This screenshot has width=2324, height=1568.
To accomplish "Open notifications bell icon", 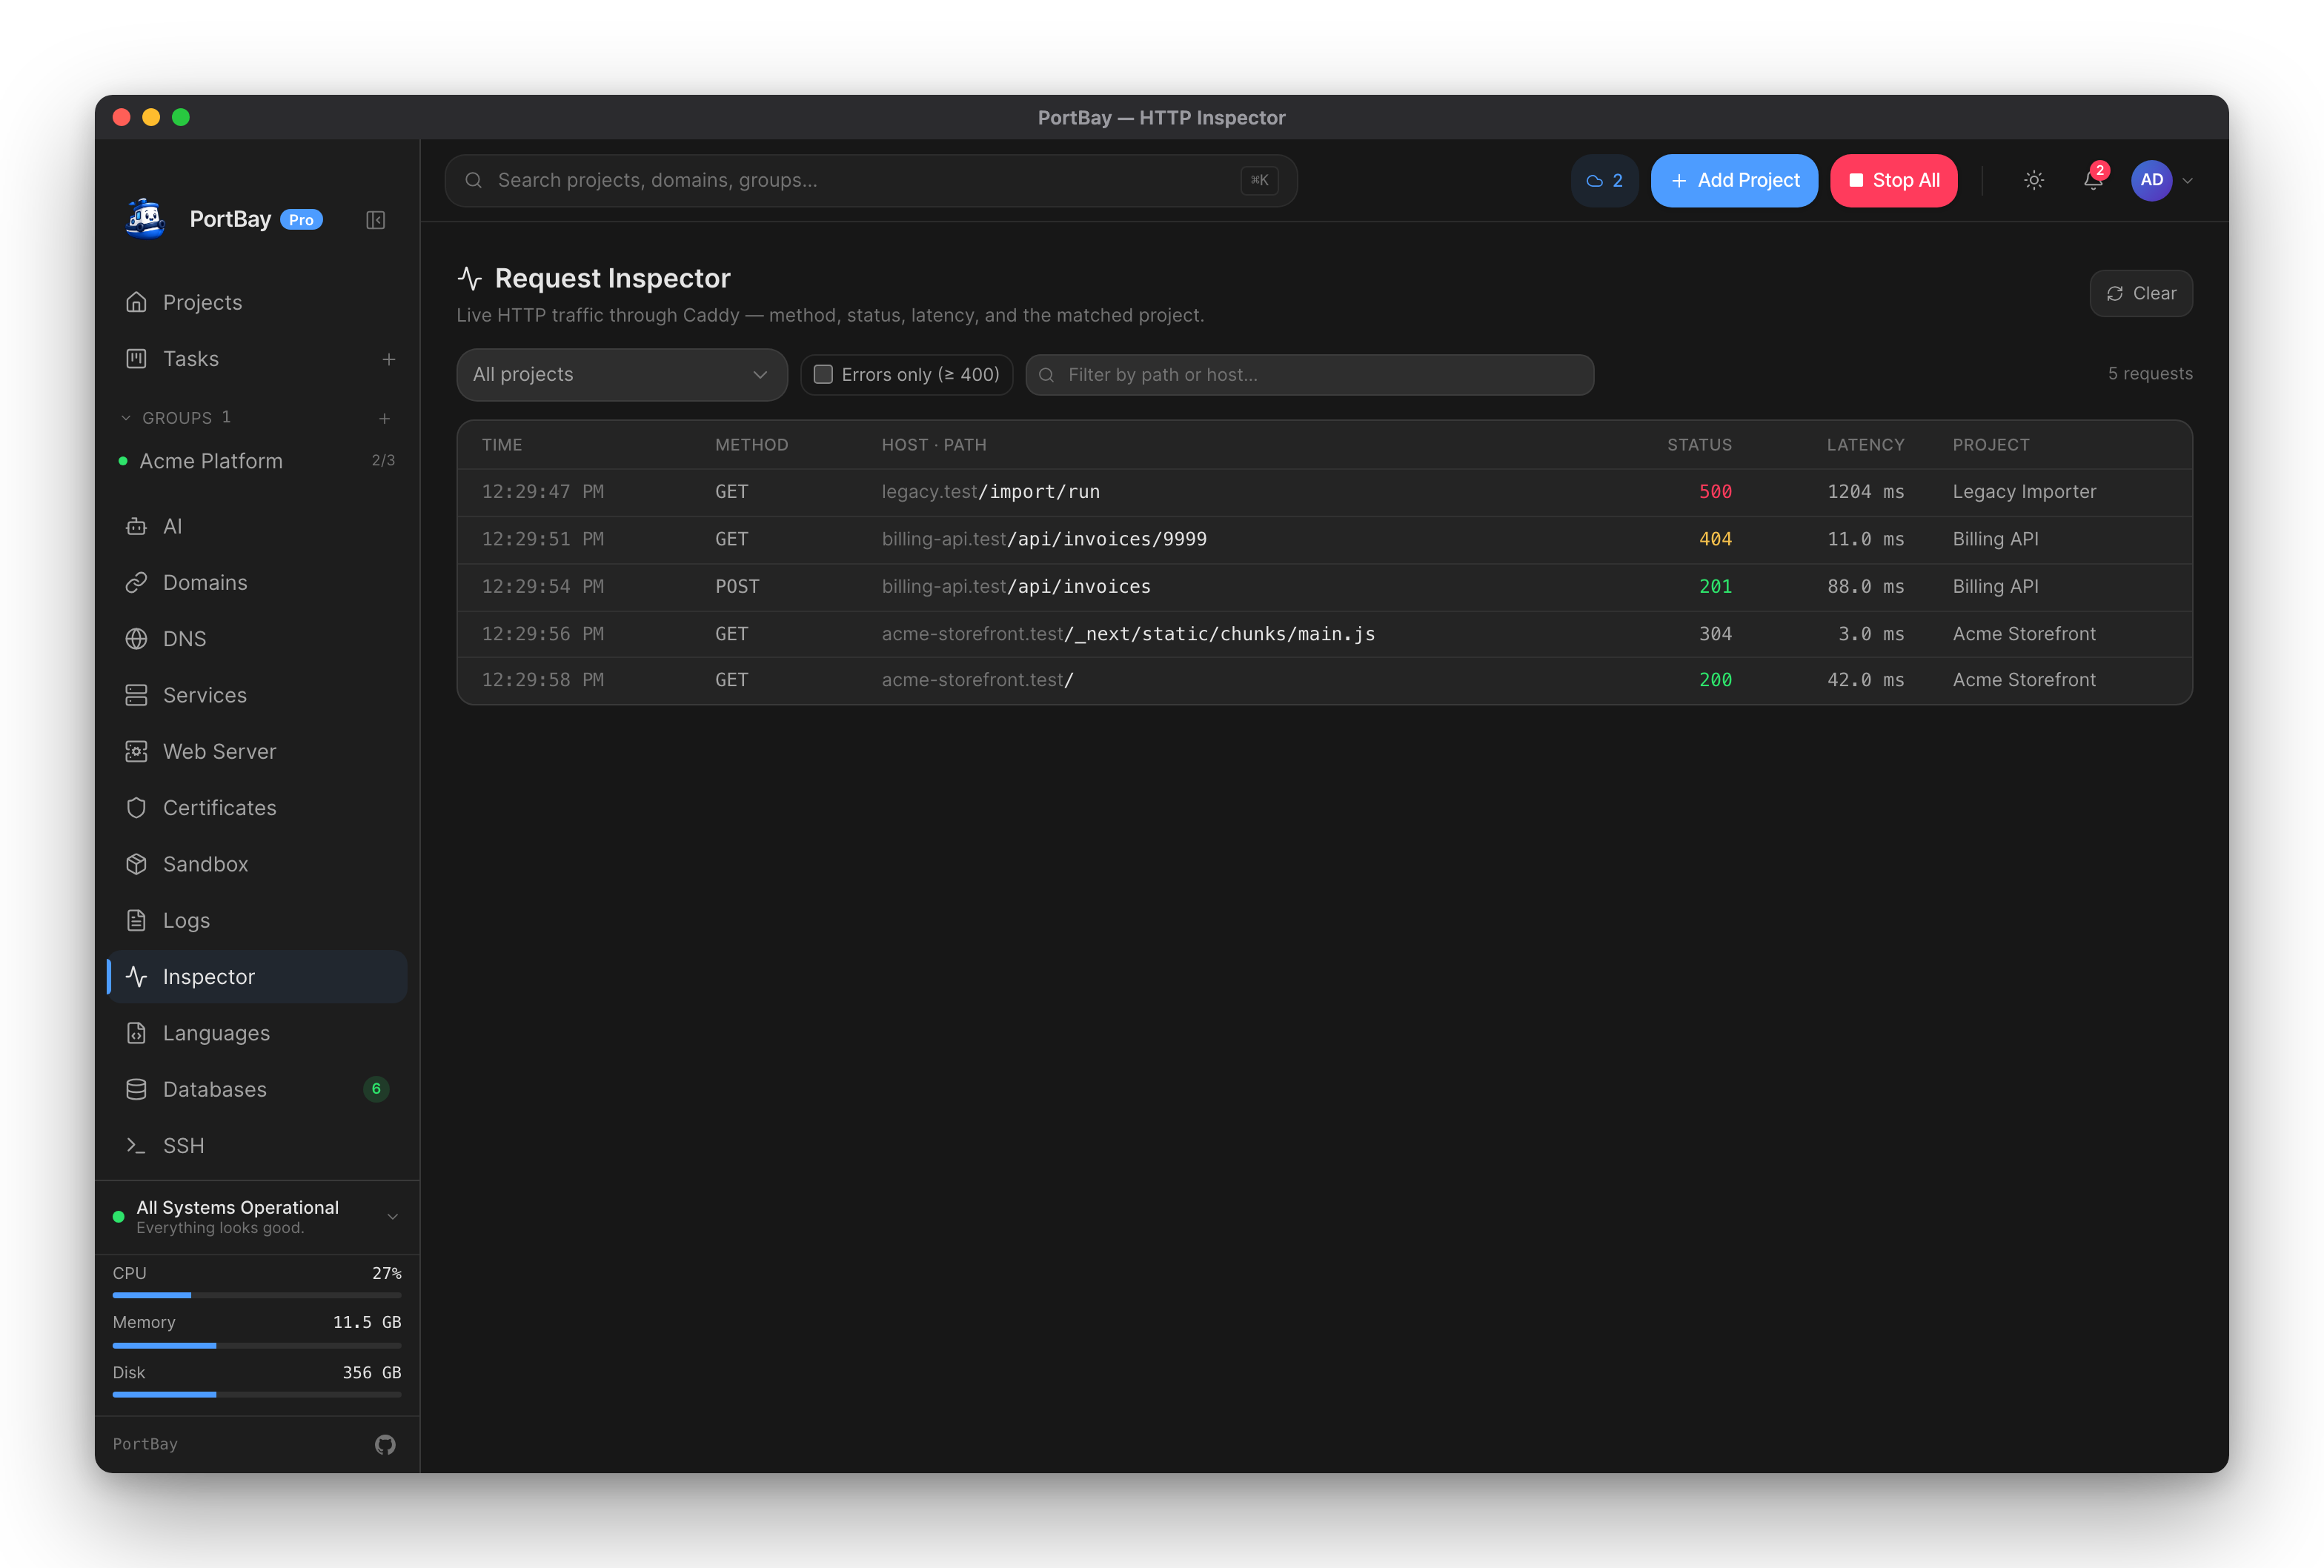I will 2093,180.
